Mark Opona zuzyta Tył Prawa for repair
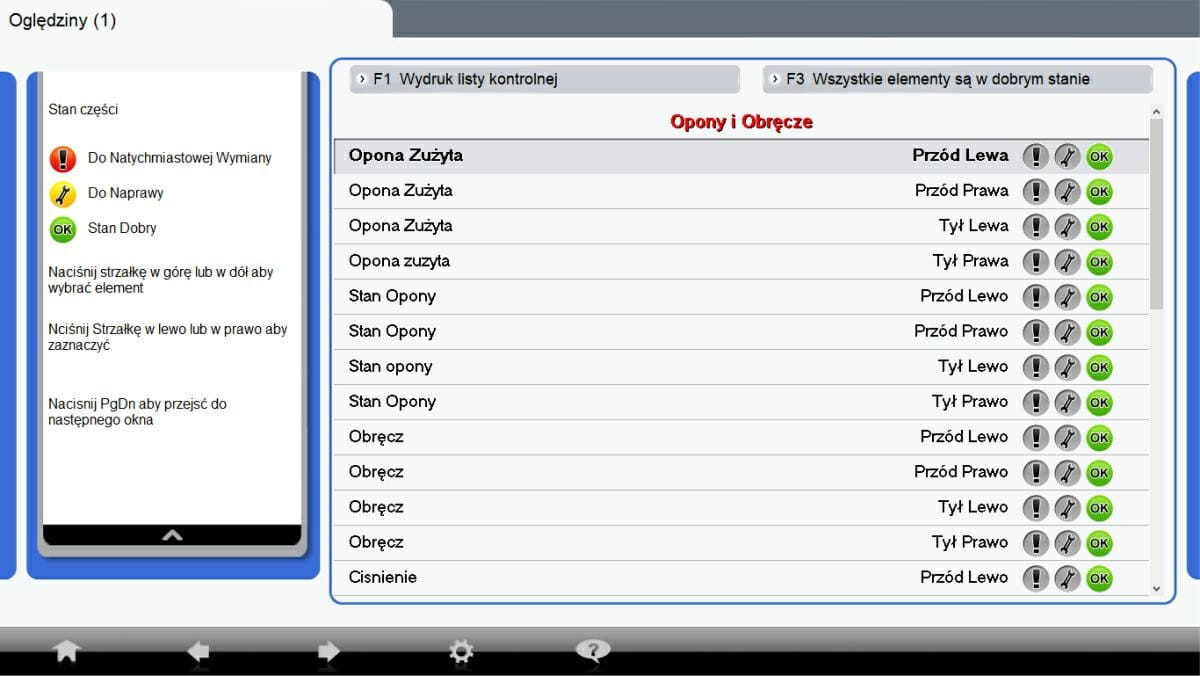The width and height of the screenshot is (1200, 676). click(x=1068, y=261)
